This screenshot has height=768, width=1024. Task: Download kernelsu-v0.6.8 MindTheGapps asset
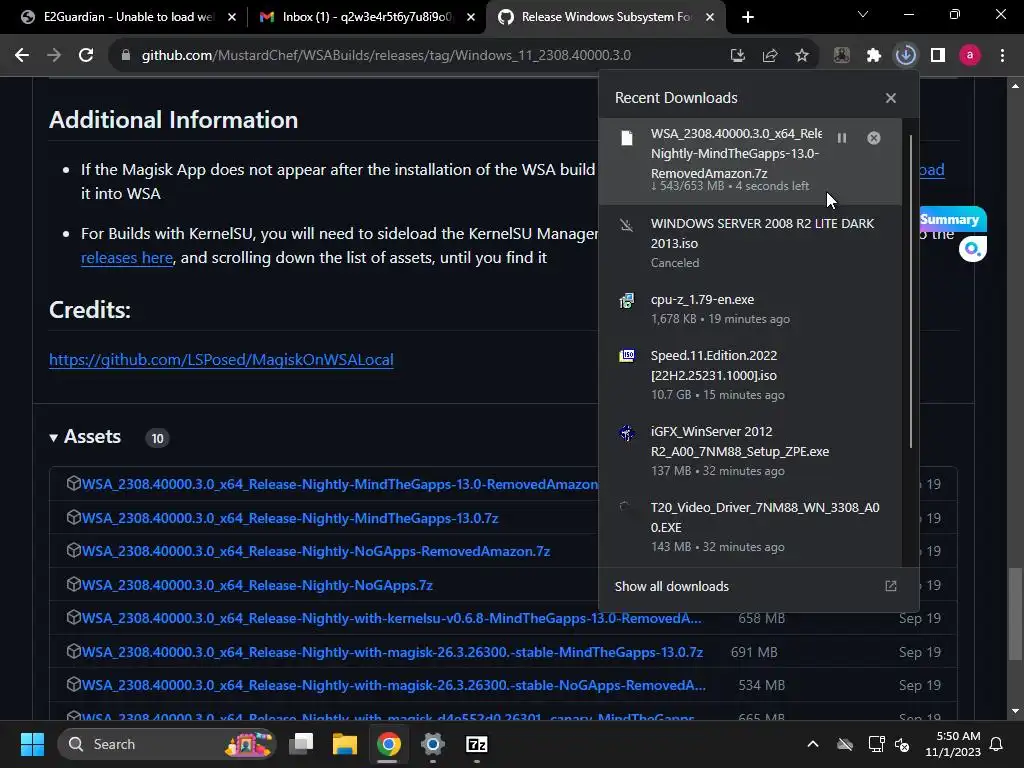pyautogui.click(x=391, y=618)
